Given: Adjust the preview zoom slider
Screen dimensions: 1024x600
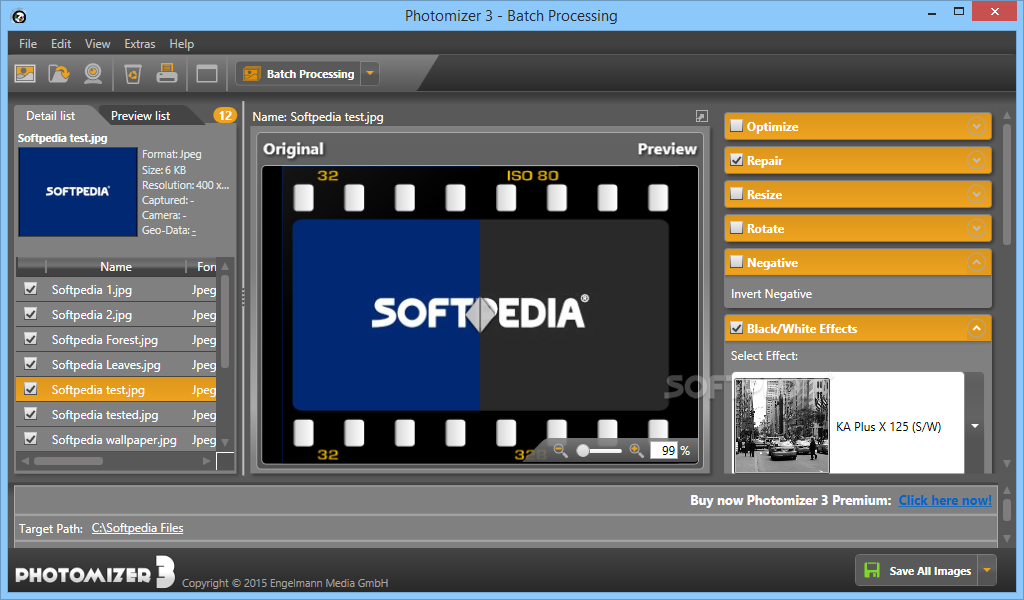Looking at the screenshot, I should 599,451.
